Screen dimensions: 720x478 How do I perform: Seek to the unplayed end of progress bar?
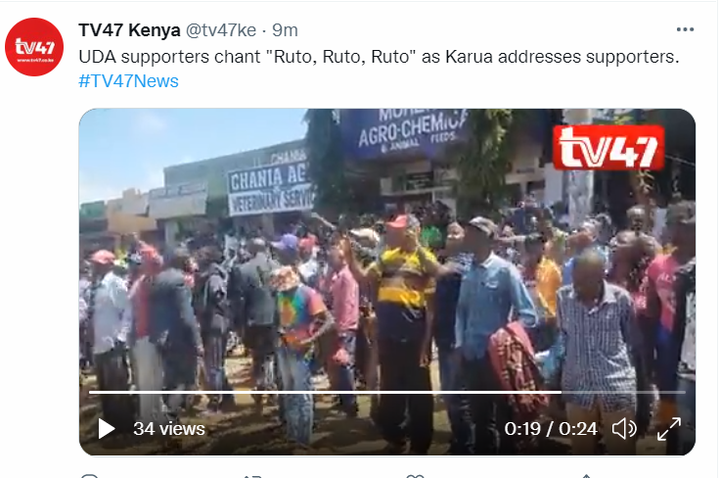click(x=623, y=392)
